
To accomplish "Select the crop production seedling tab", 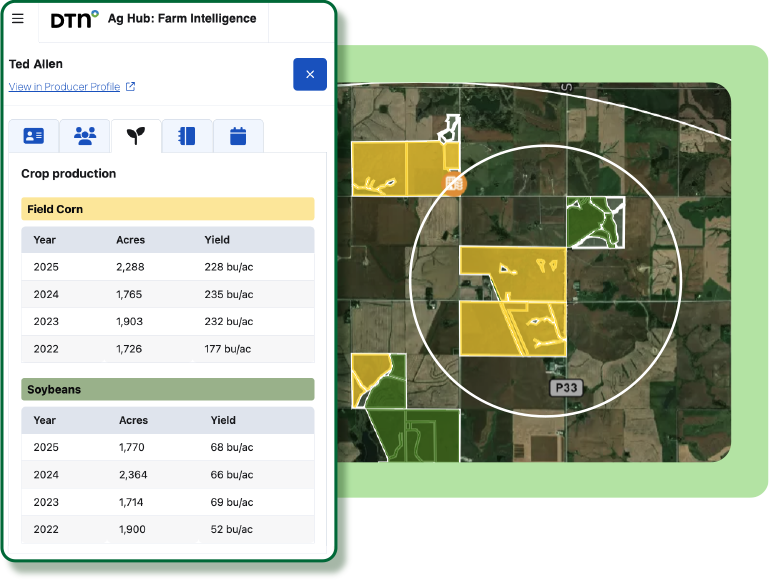I will pos(136,136).
